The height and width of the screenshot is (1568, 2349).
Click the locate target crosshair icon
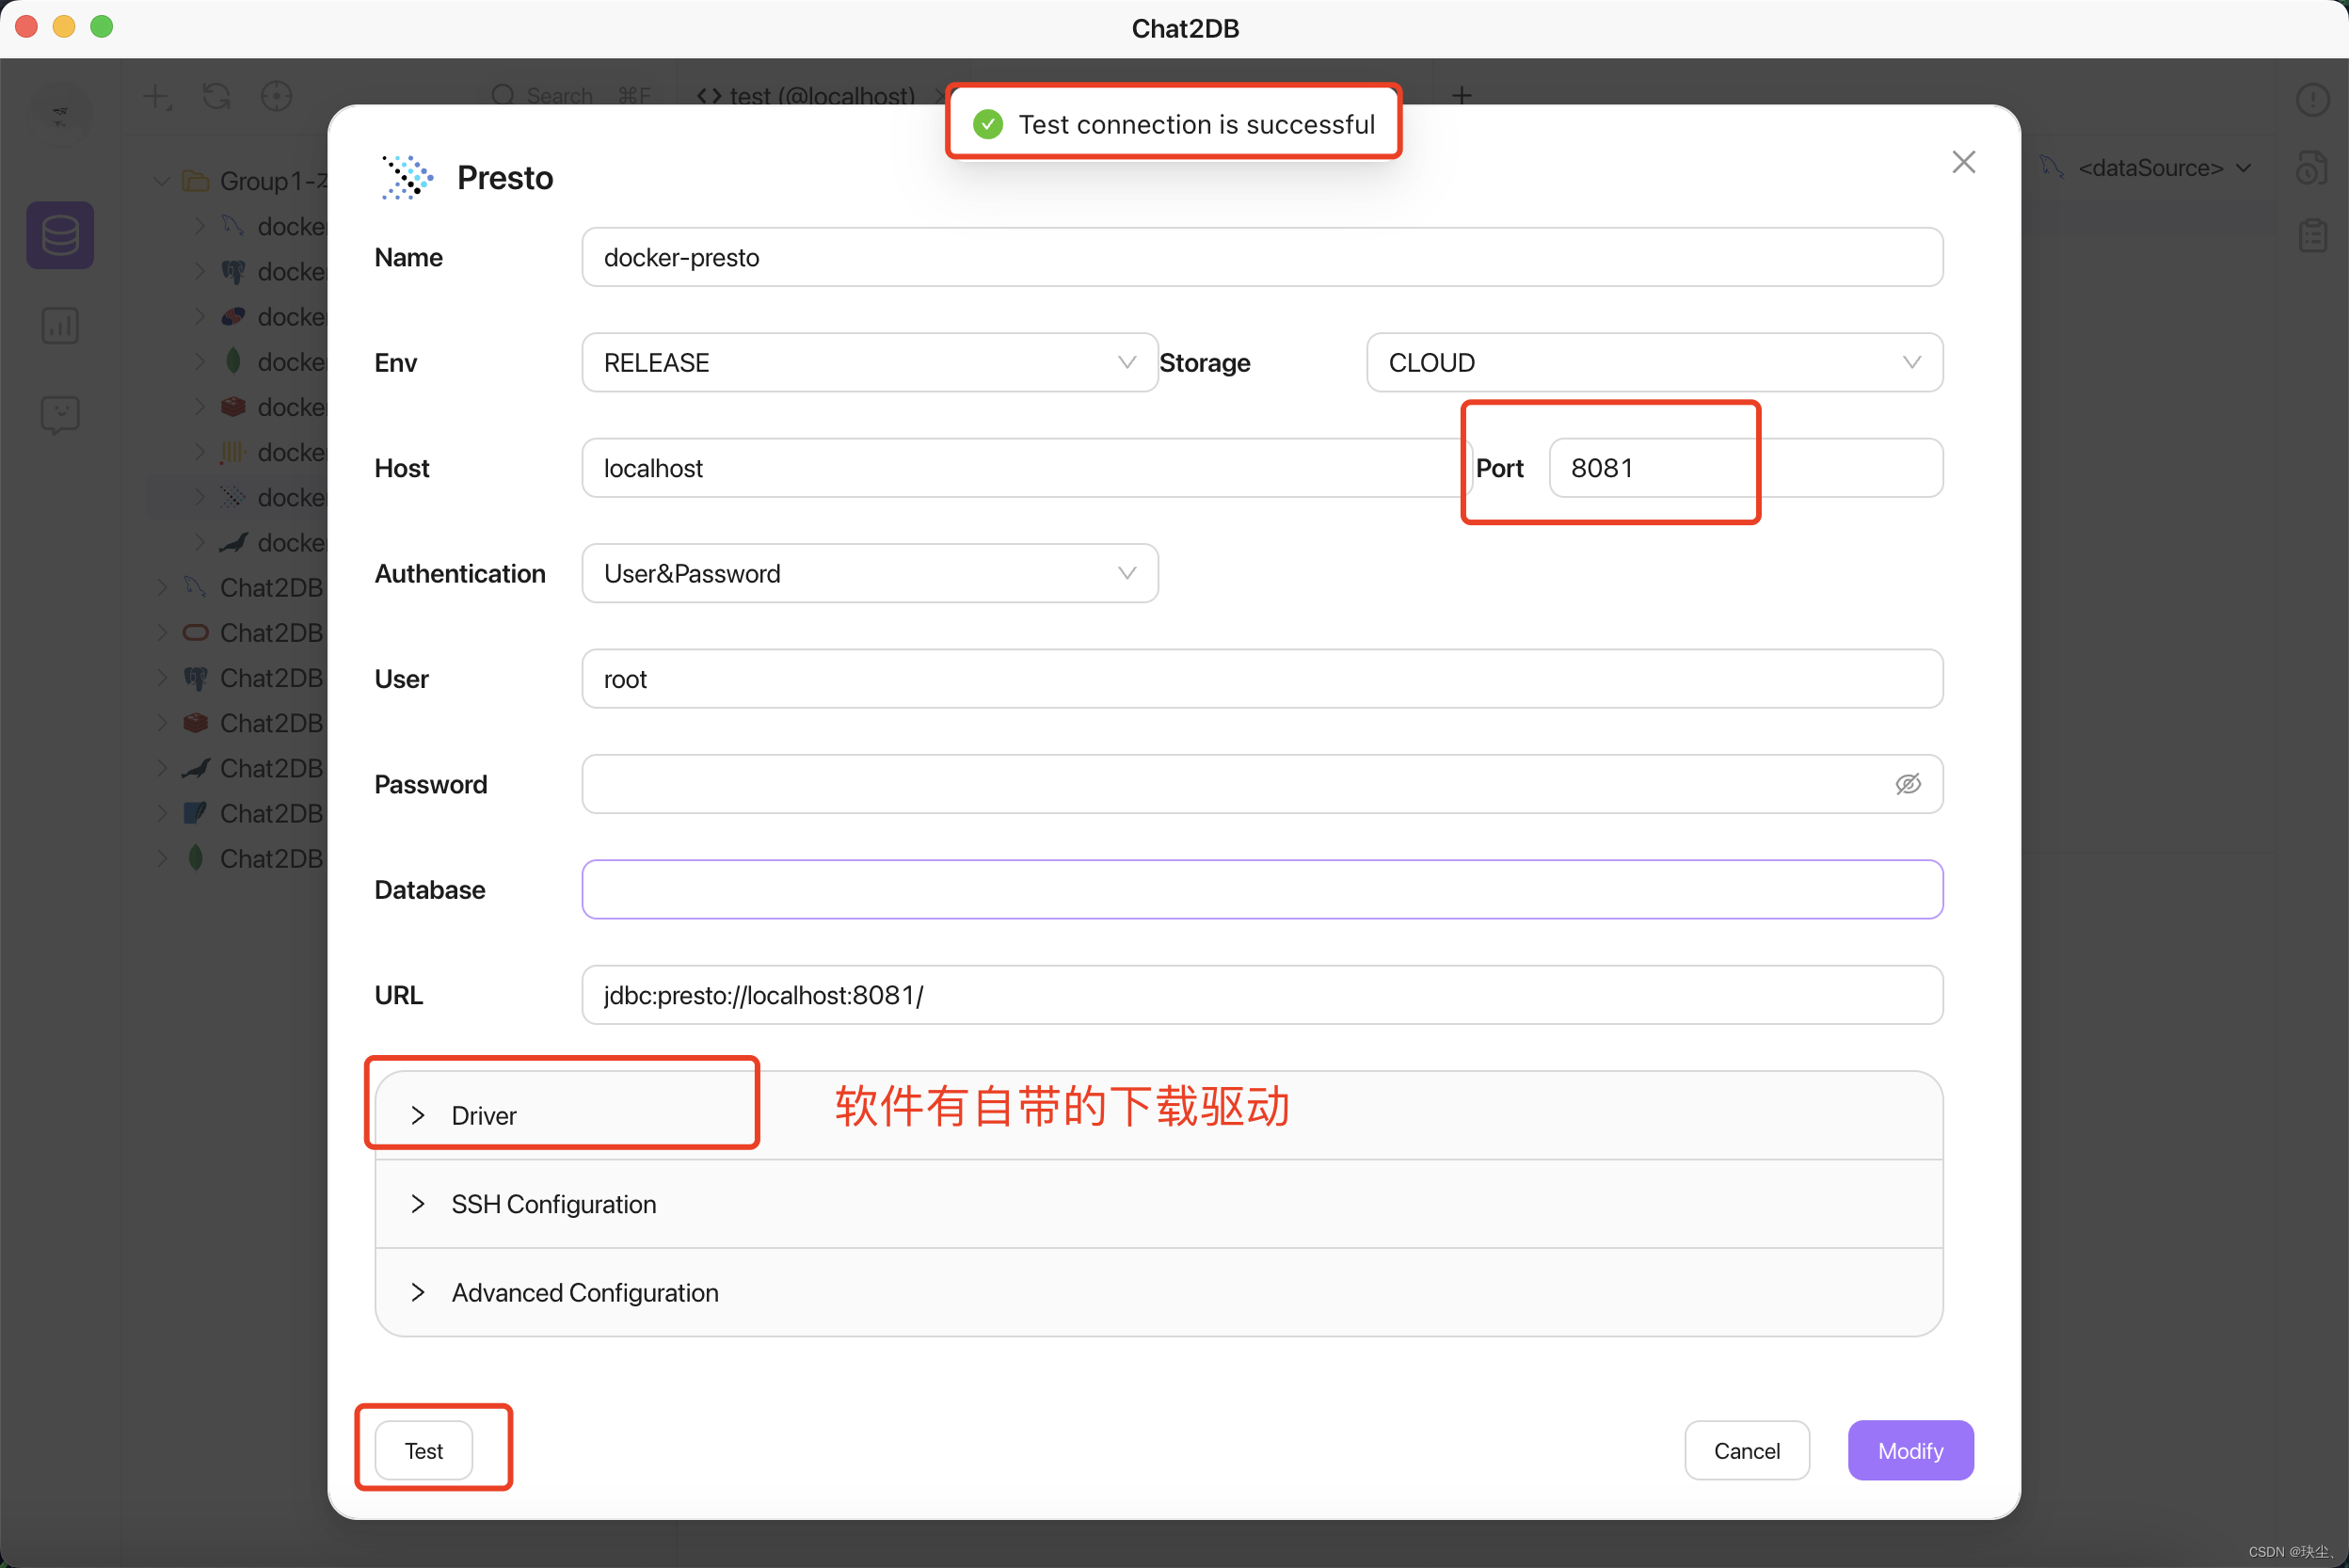[x=276, y=97]
